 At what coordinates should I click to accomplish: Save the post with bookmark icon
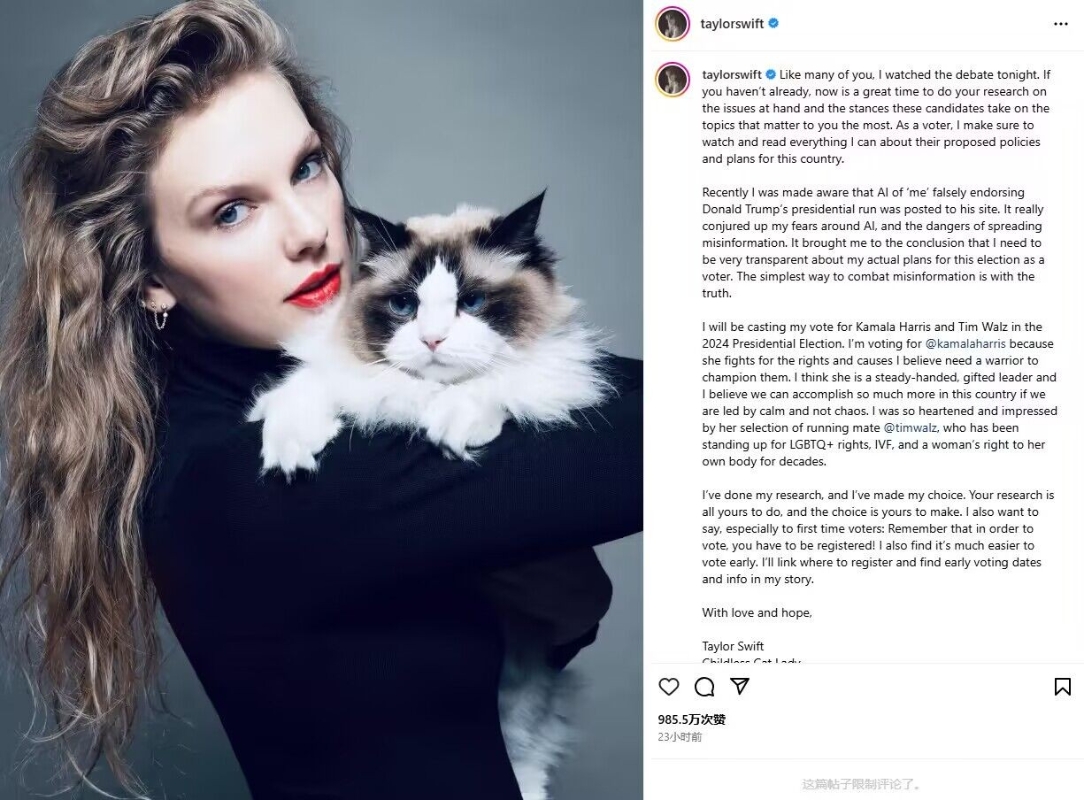click(x=1063, y=687)
